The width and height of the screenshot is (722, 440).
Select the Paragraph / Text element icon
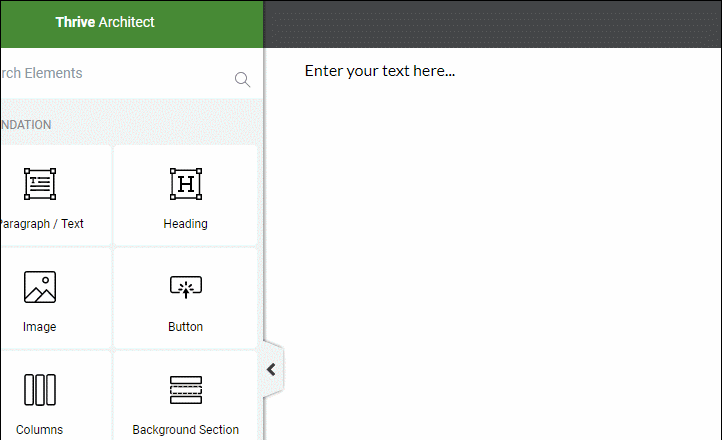(x=40, y=184)
